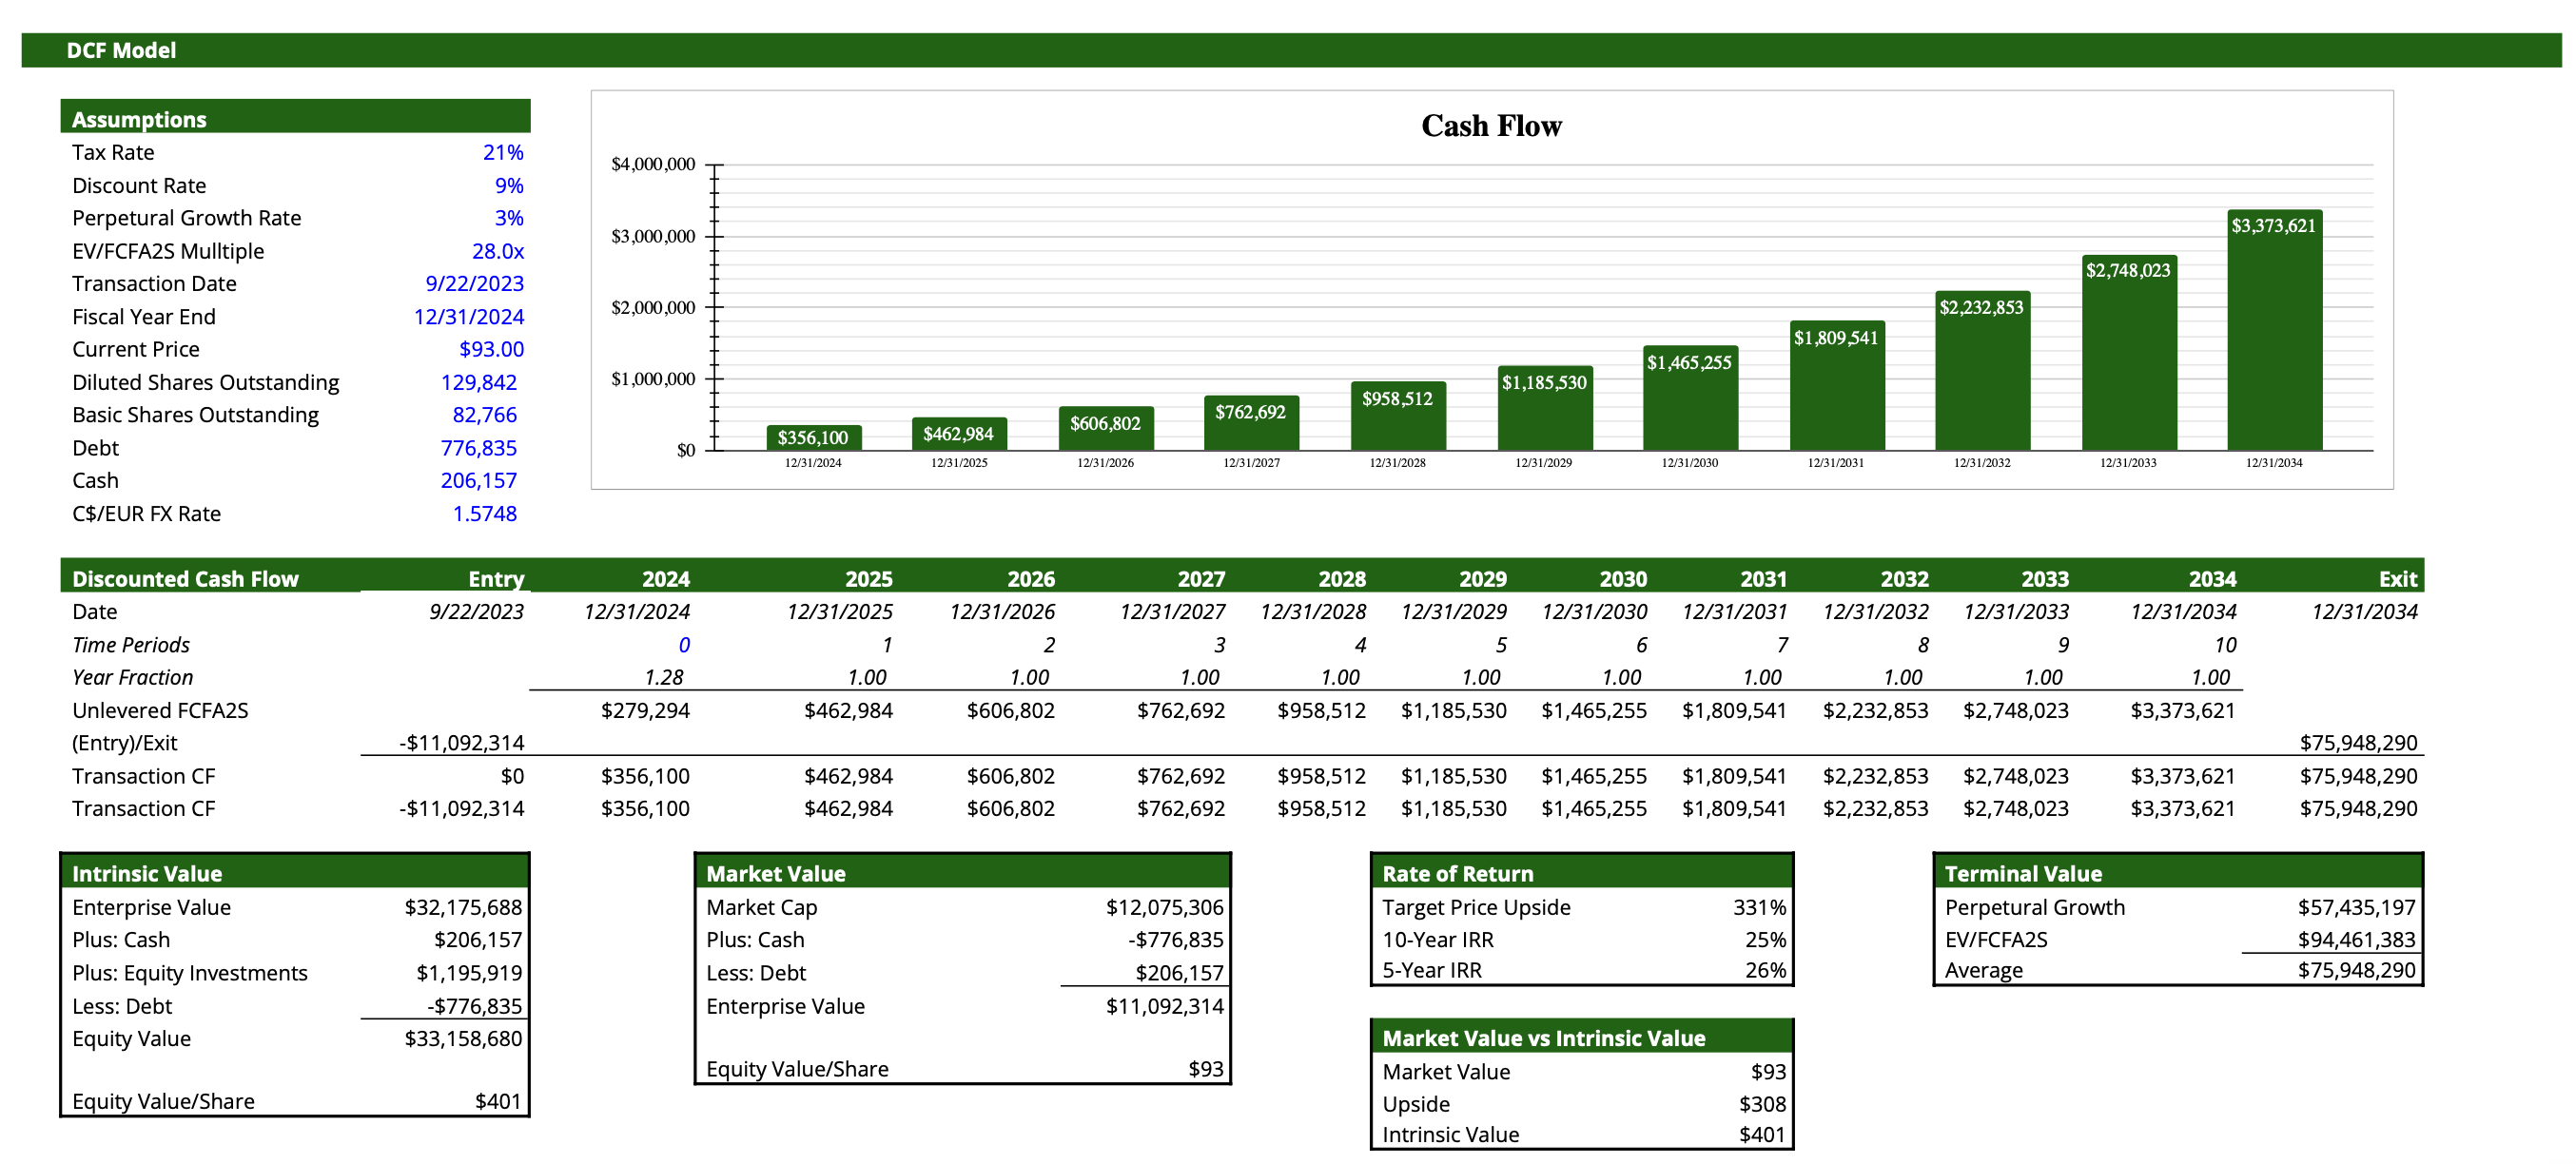Select the Discounted Cash Flow header cell
2576x1164 pixels.
point(185,579)
